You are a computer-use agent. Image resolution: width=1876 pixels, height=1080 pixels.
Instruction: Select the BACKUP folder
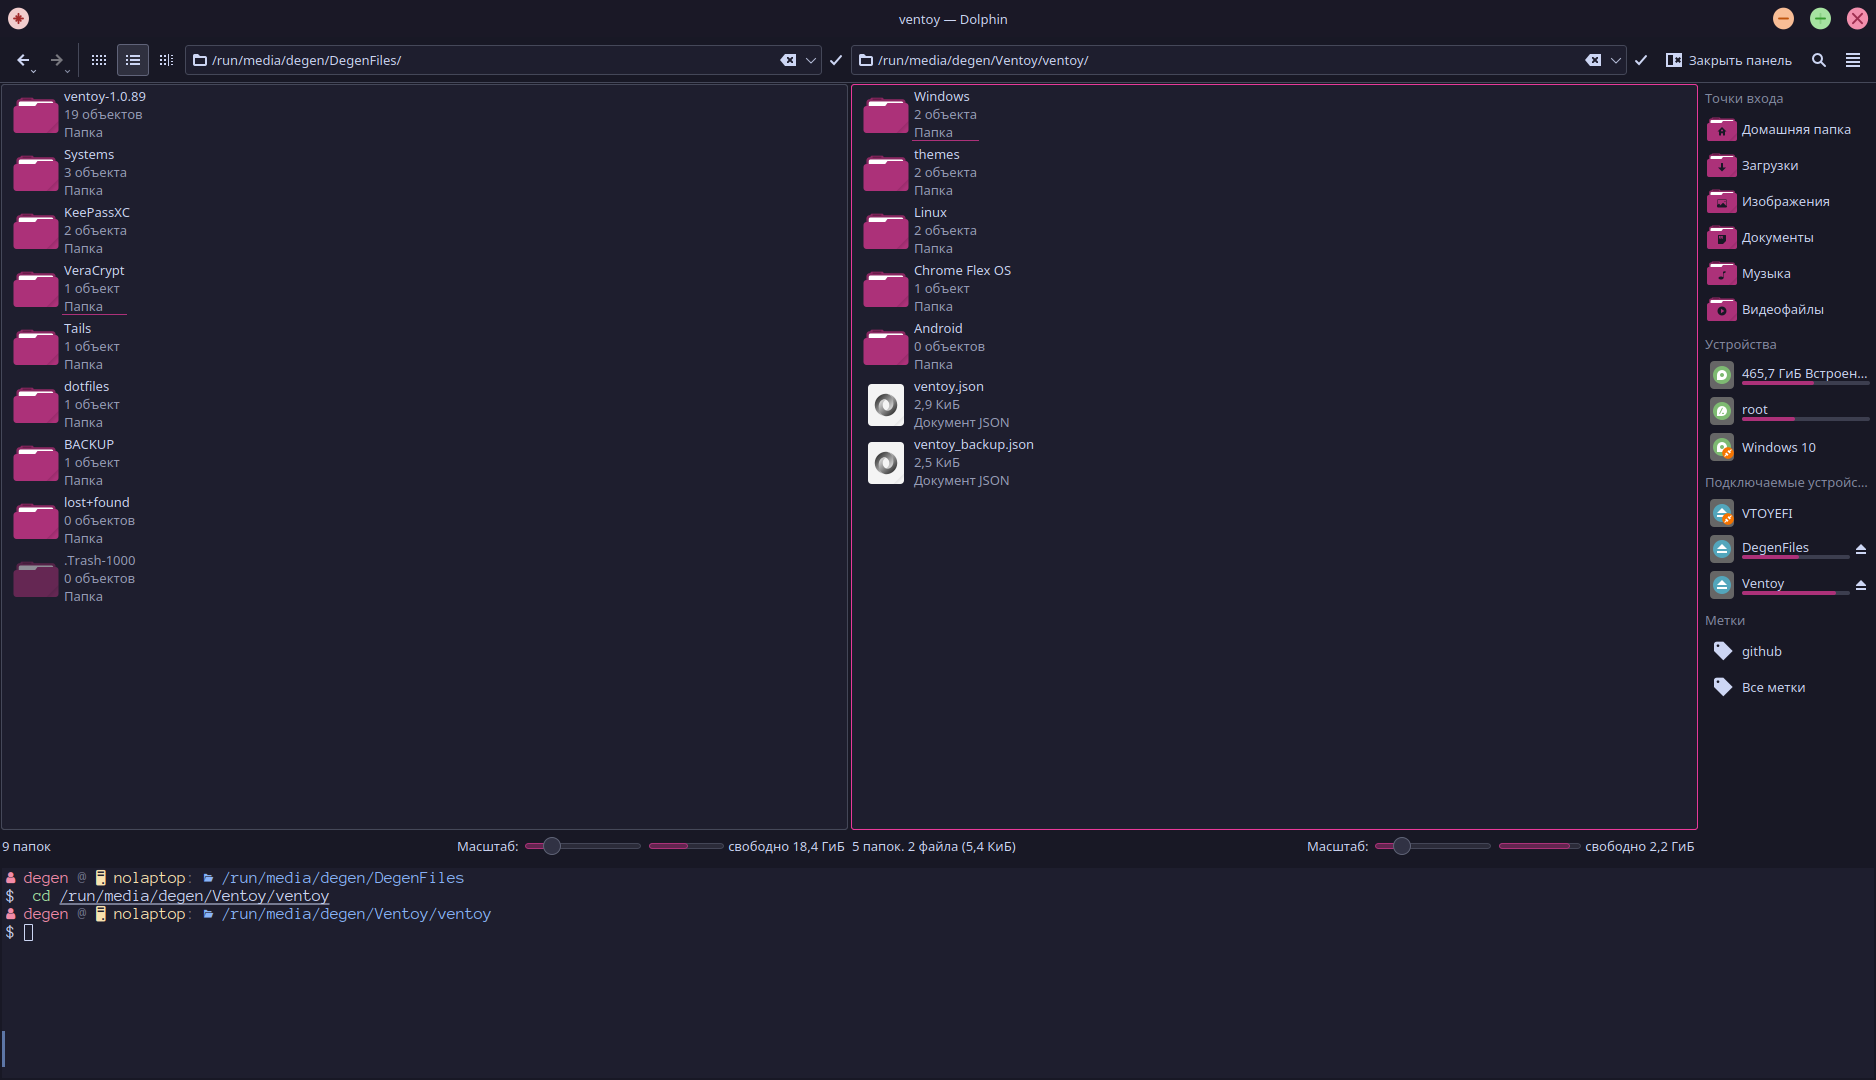pyautogui.click(x=66, y=462)
